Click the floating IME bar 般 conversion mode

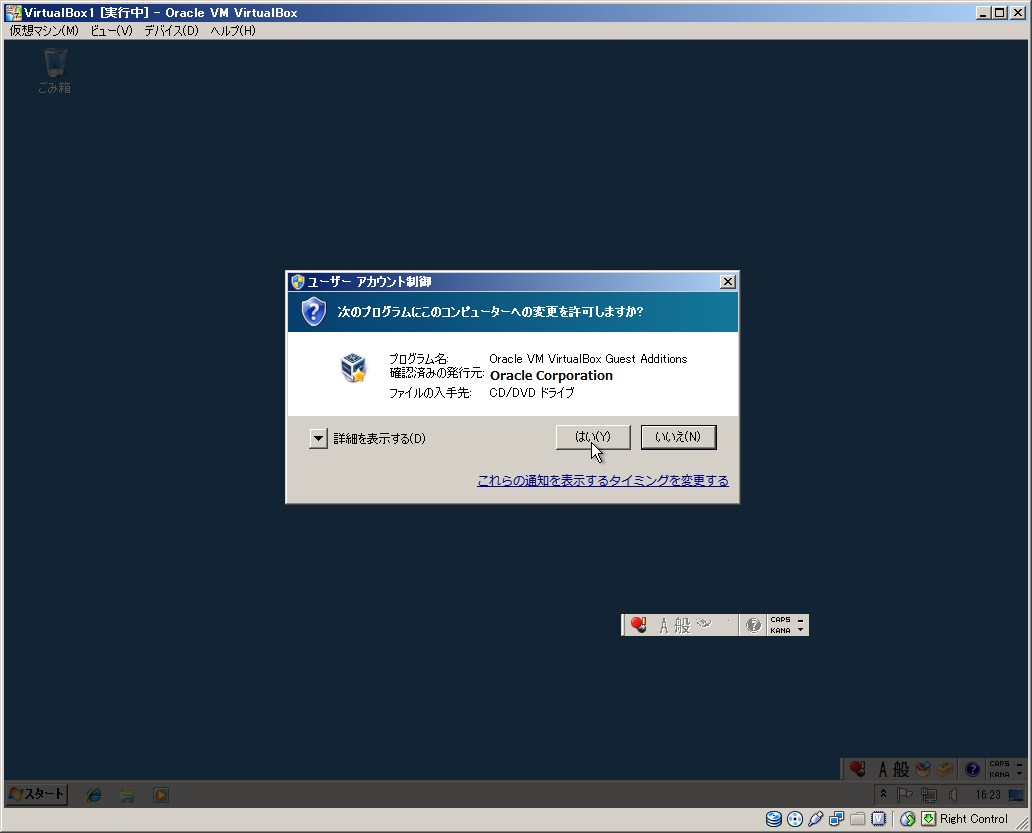(683, 625)
